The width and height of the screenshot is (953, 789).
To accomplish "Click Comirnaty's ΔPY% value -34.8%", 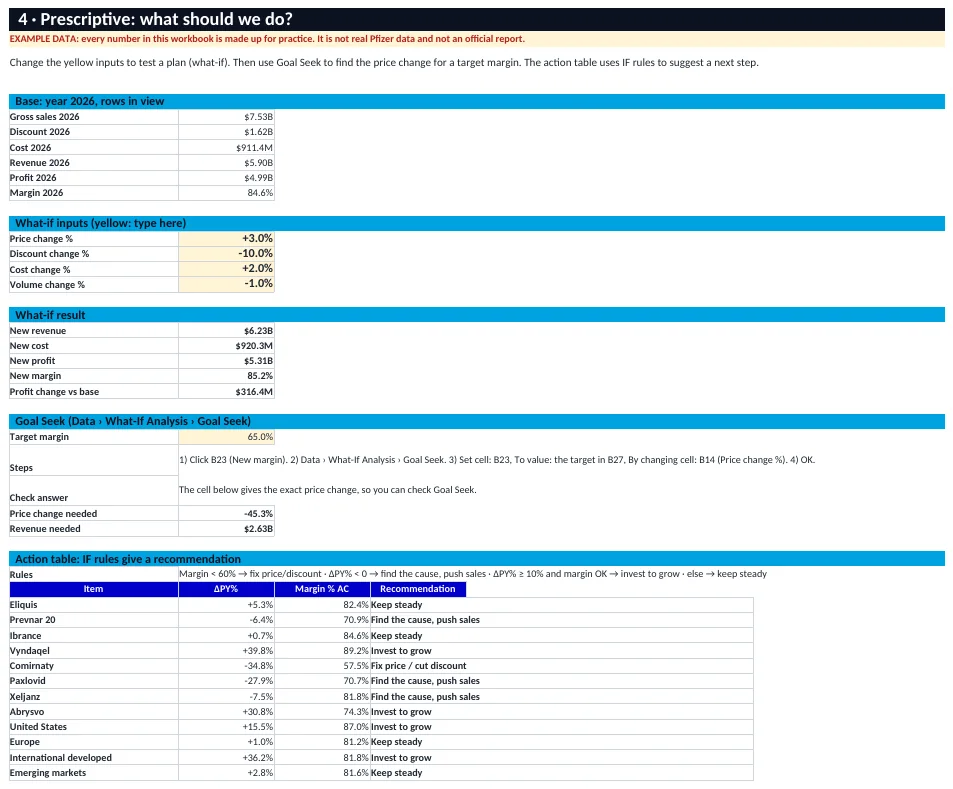I will coord(226,666).
